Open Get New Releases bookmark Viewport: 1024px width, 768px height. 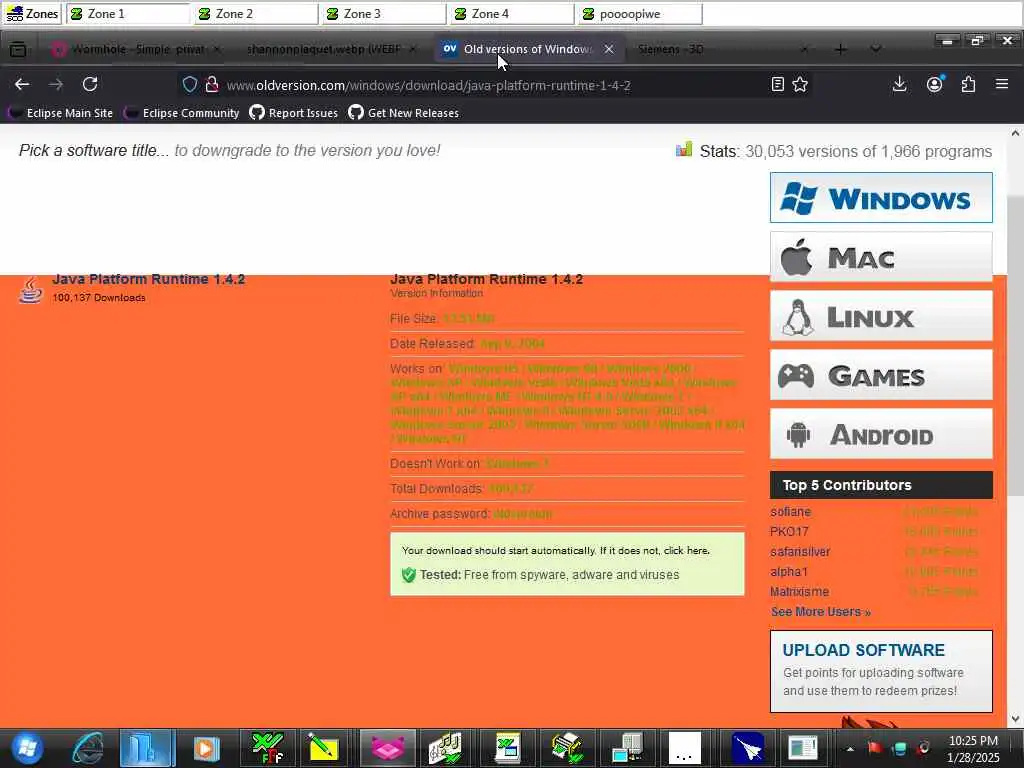(x=404, y=113)
